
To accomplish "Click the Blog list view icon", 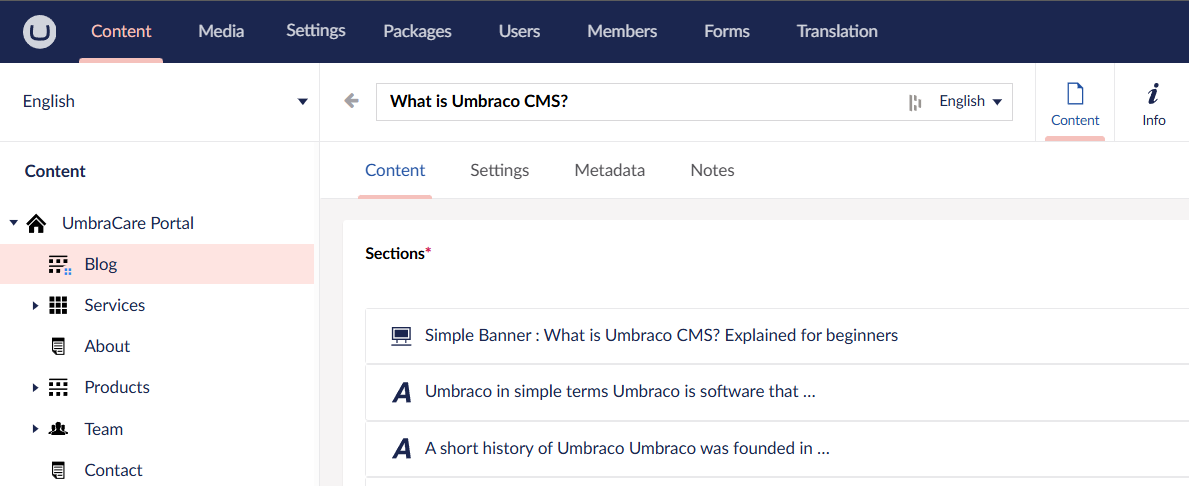I will click(x=59, y=265).
